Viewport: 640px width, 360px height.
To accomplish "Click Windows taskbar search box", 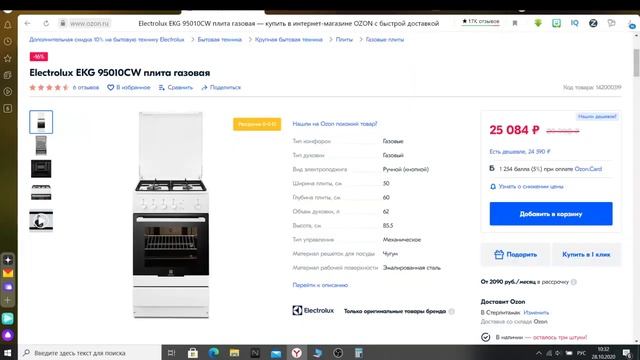I will click(90, 353).
